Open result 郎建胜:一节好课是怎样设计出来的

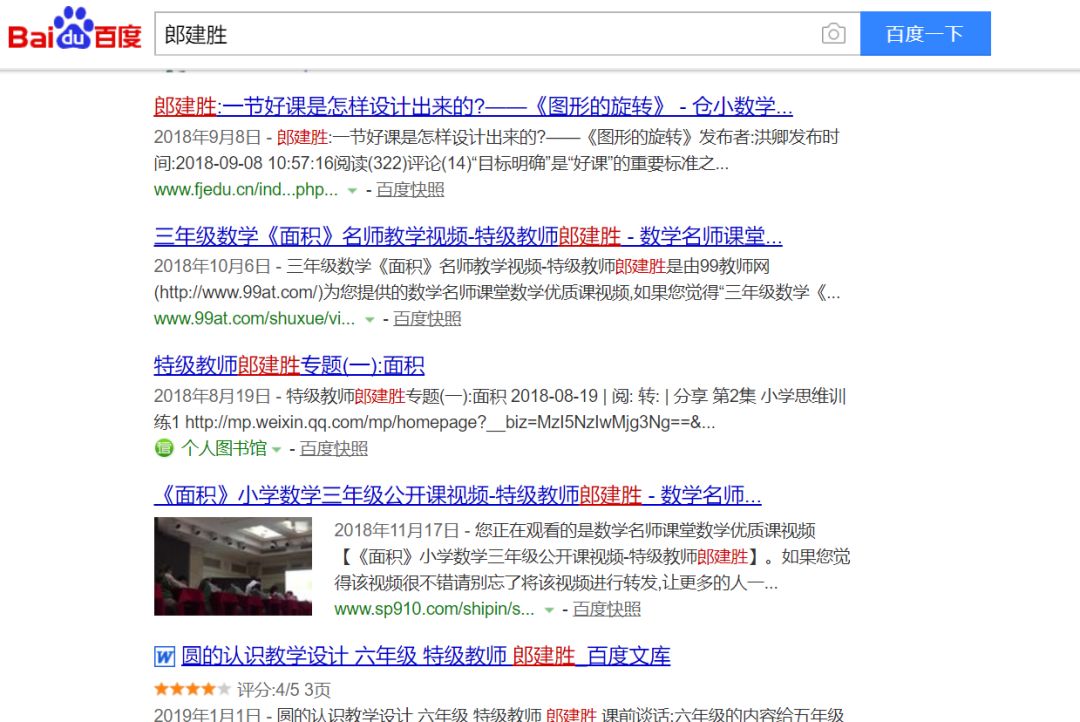click(x=473, y=107)
